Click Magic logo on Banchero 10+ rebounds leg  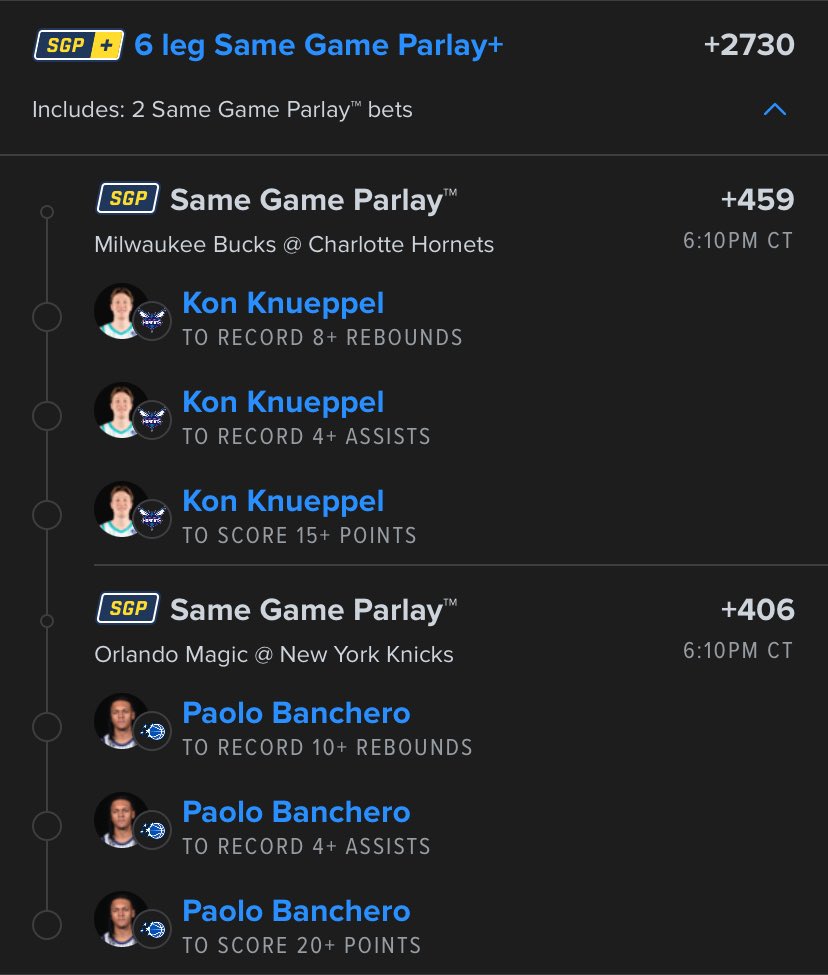coord(152,731)
